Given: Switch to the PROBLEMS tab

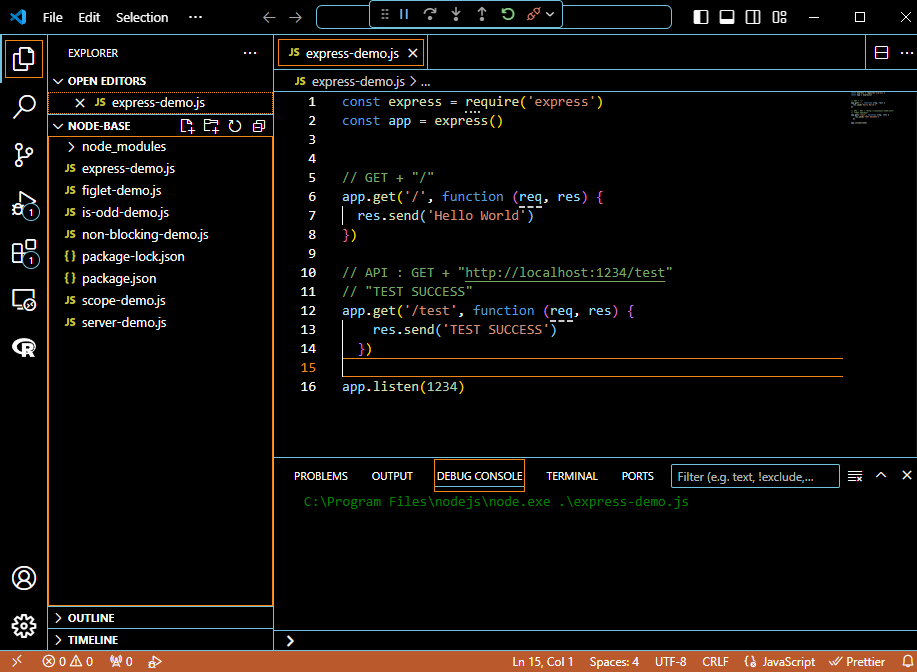Looking at the screenshot, I should (320, 476).
